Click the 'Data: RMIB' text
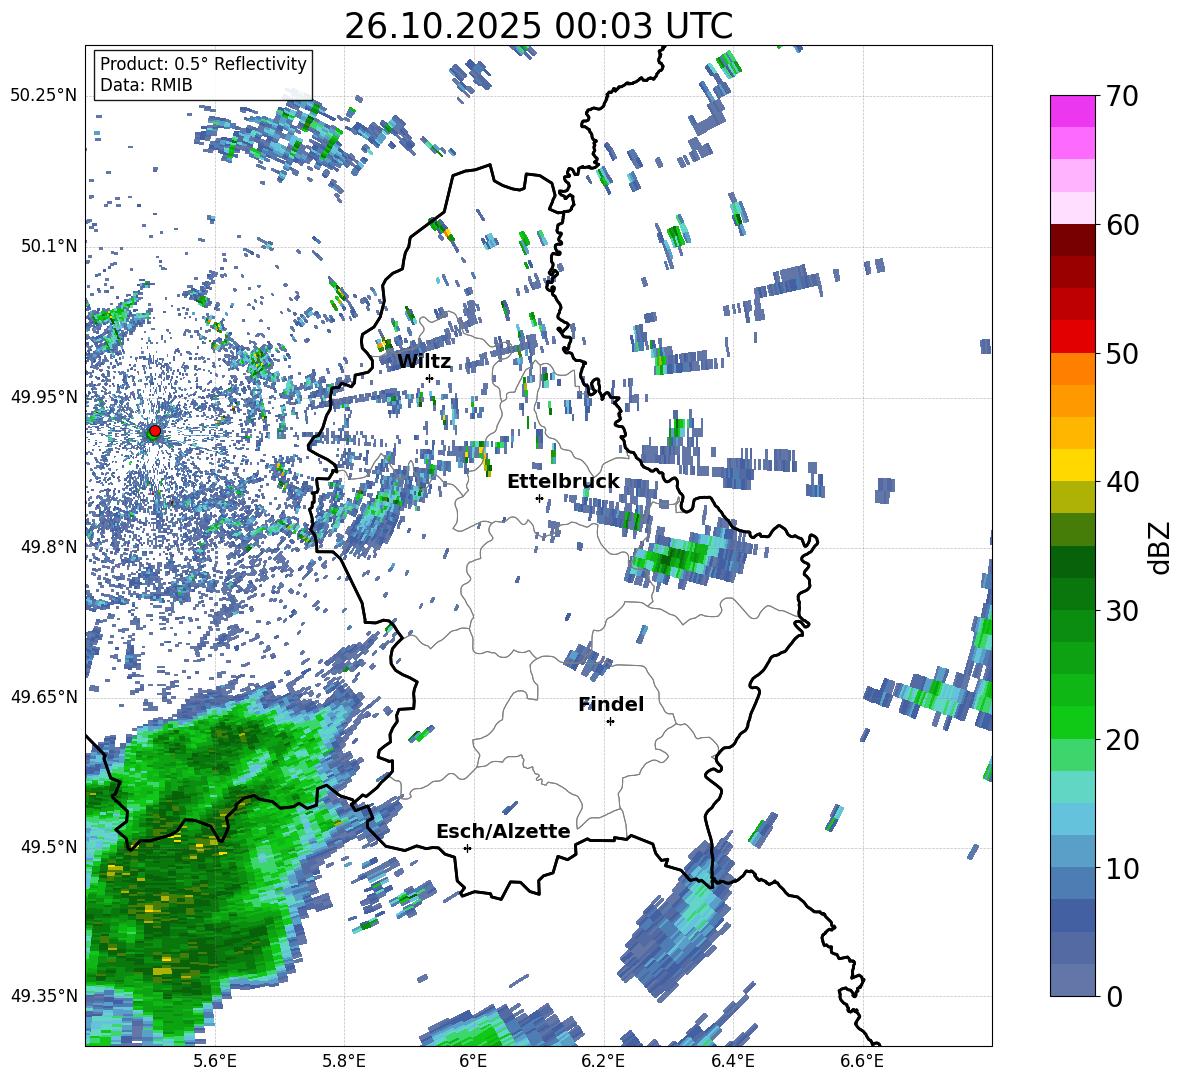The height and width of the screenshot is (1081, 1184). 146,85
